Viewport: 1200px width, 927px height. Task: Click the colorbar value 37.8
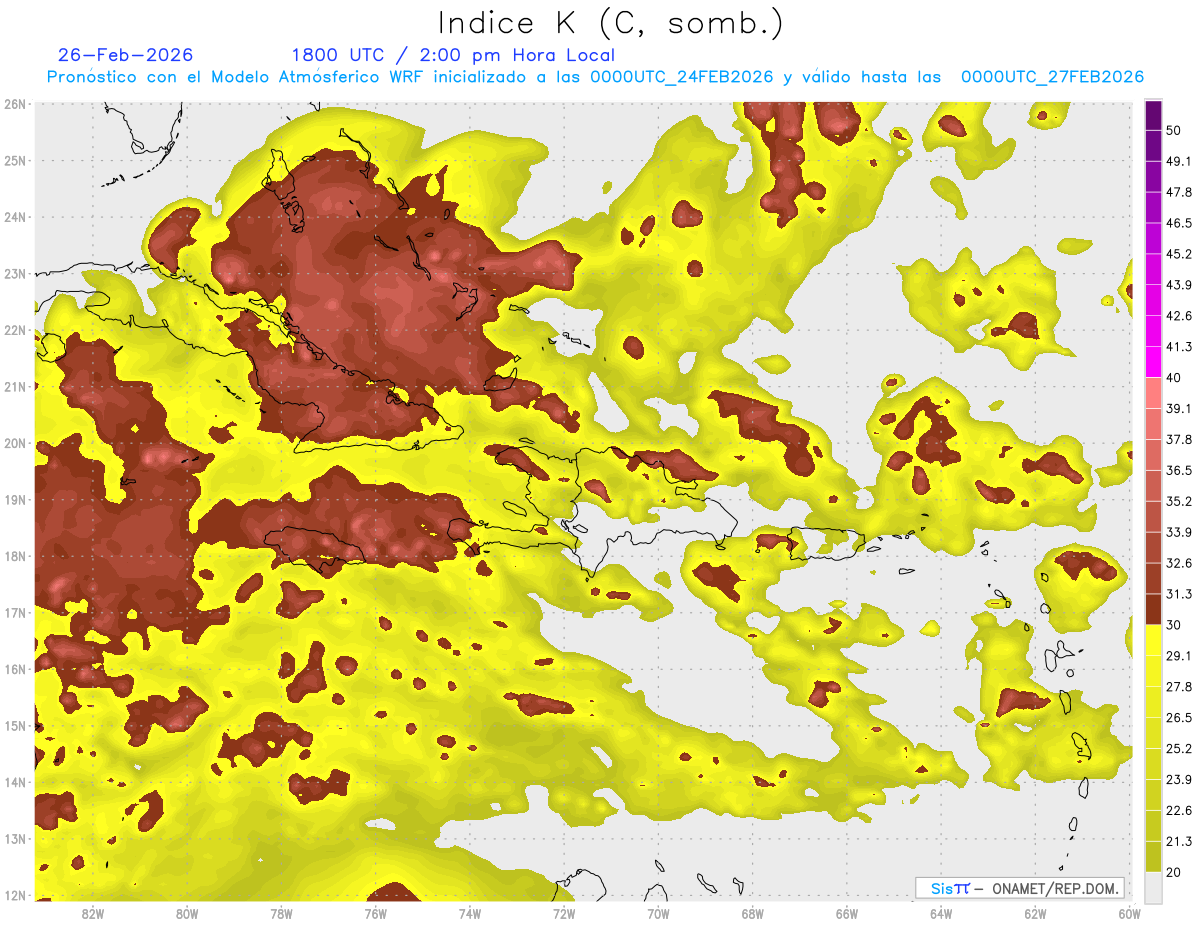click(x=1179, y=440)
